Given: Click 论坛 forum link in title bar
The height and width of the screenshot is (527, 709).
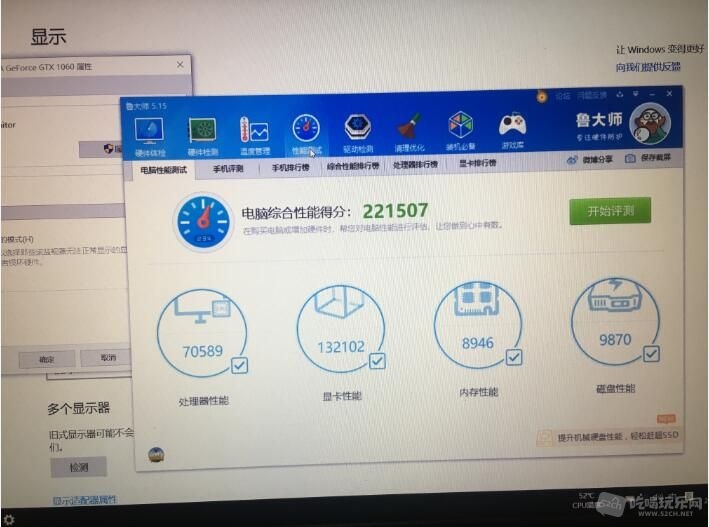Looking at the screenshot, I should [x=562, y=96].
